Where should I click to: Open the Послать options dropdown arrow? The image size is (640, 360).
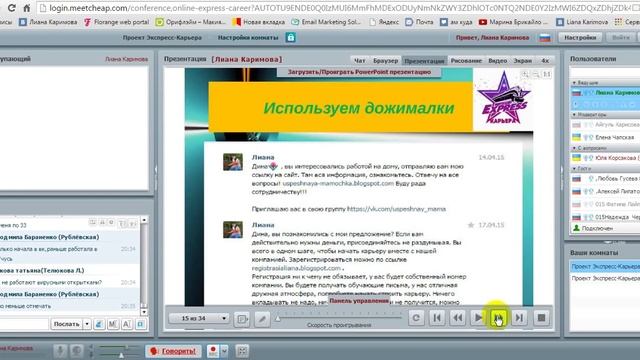87,324
